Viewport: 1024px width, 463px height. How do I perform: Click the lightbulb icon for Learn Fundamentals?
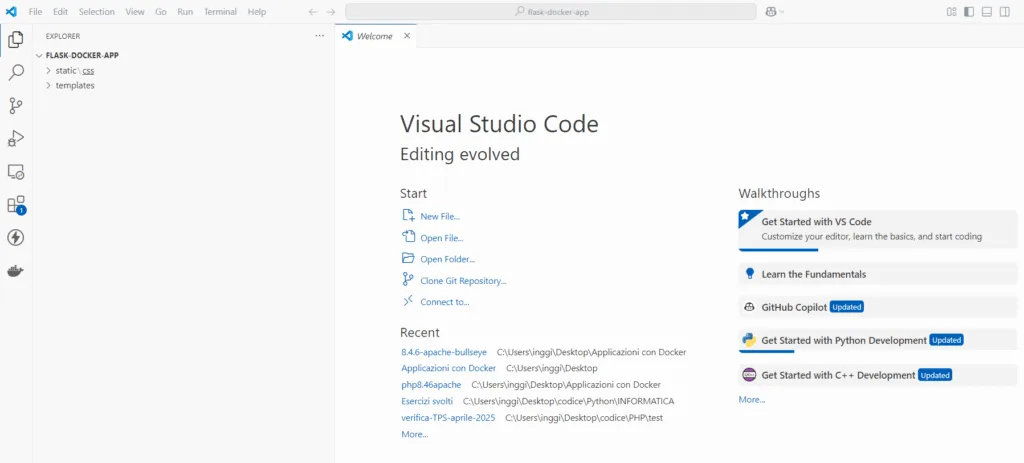750,274
